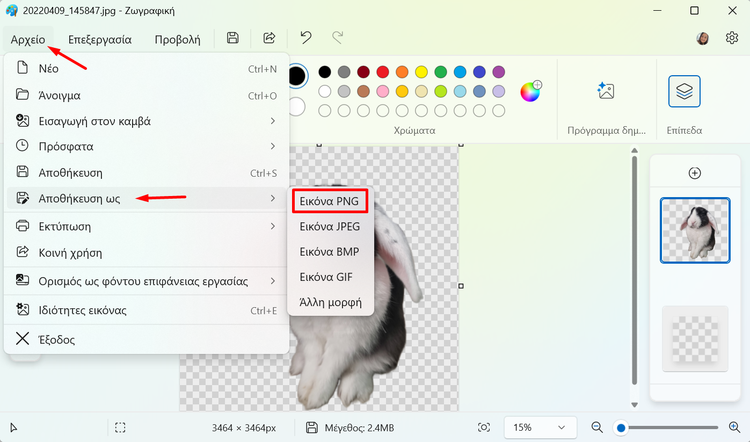Pick the black color swatch
The image size is (750, 442).
point(324,72)
